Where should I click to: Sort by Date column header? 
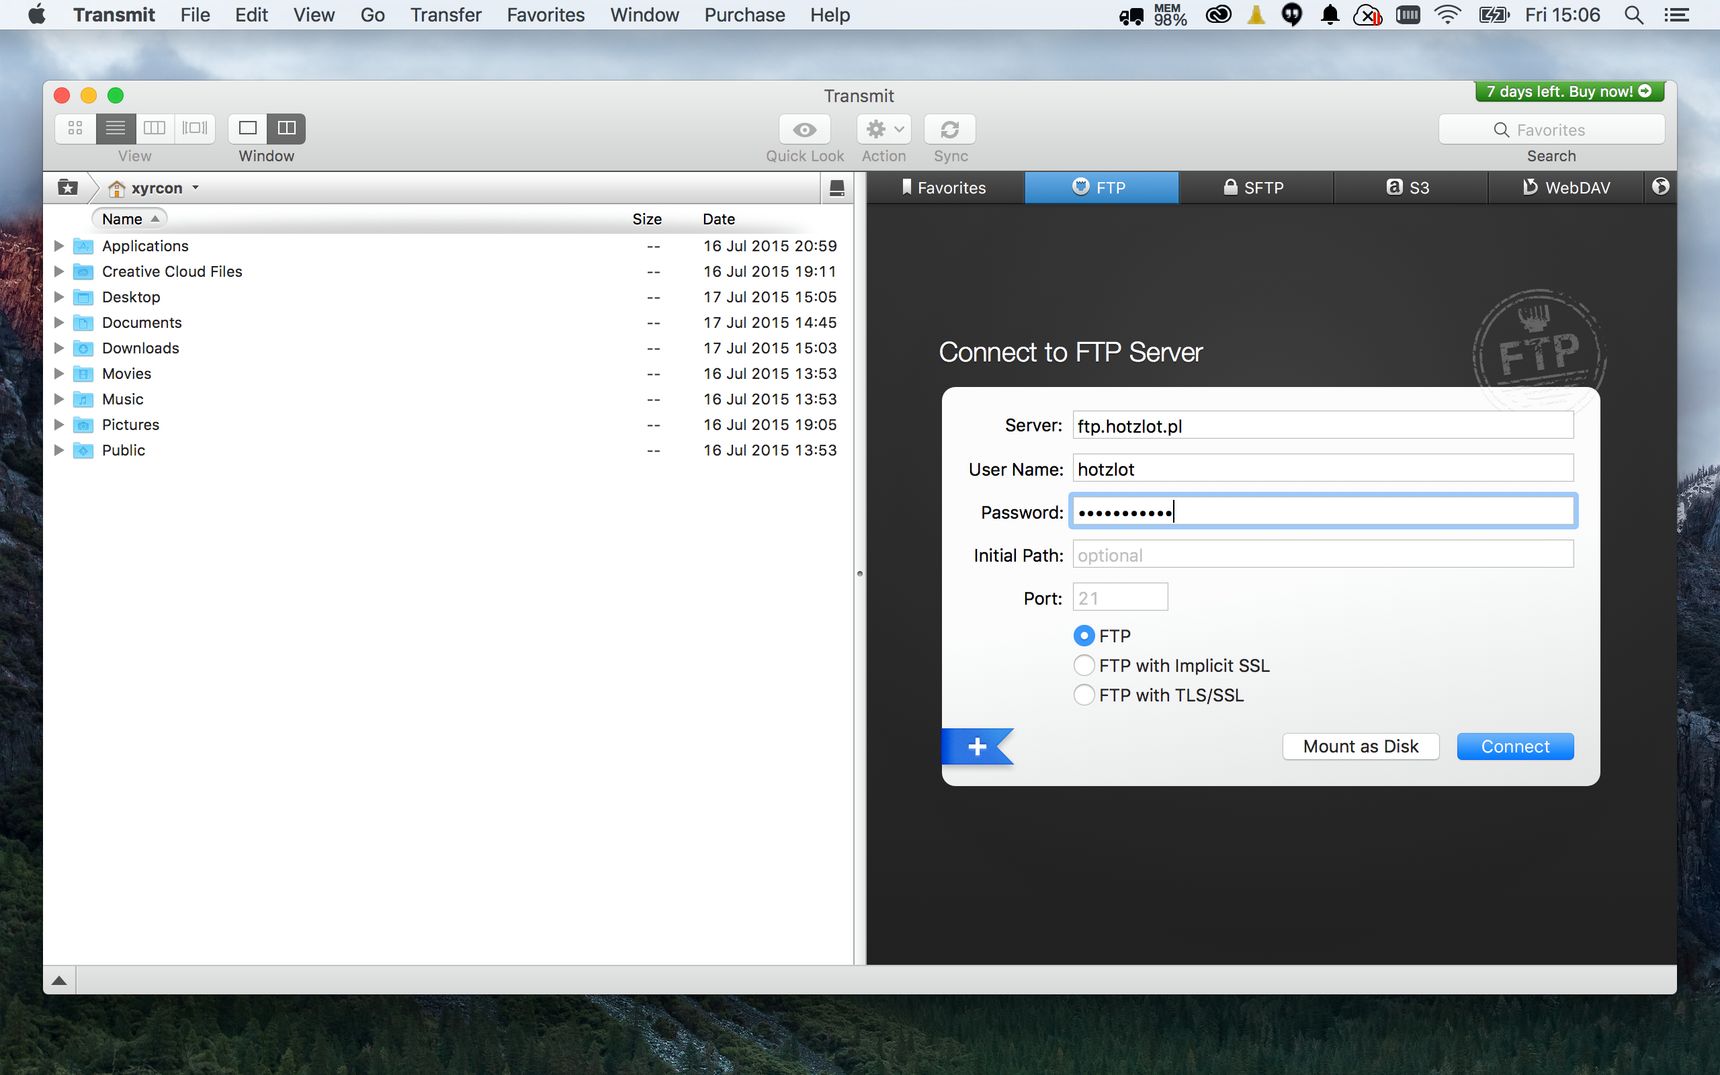coord(719,219)
